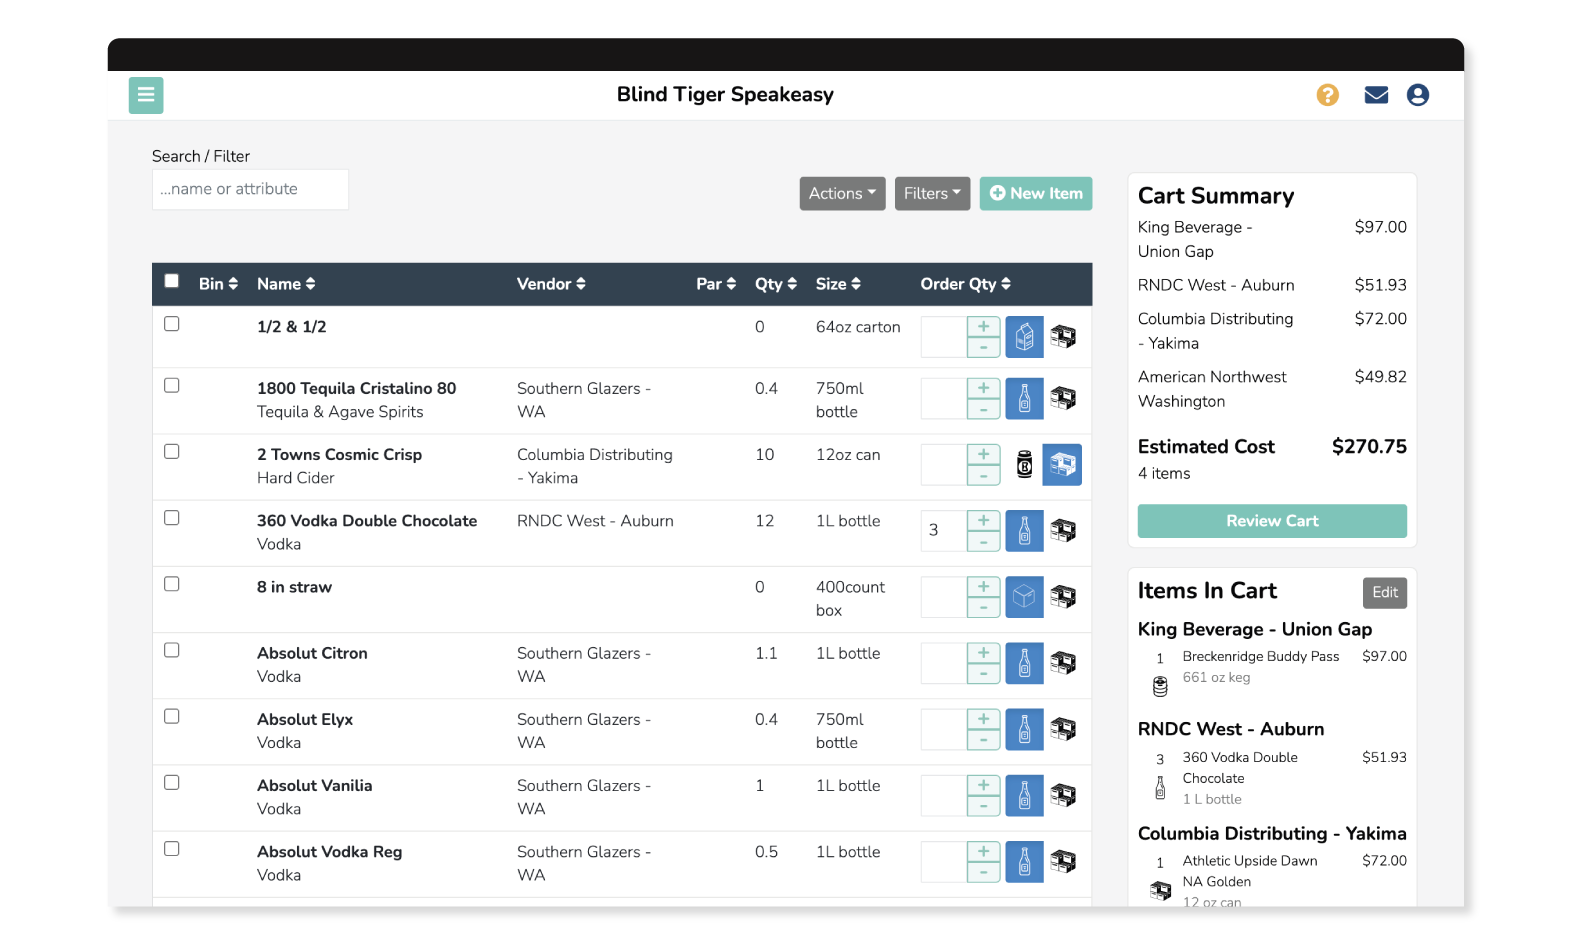
Task: Open the help question mark icon
Action: (1327, 95)
